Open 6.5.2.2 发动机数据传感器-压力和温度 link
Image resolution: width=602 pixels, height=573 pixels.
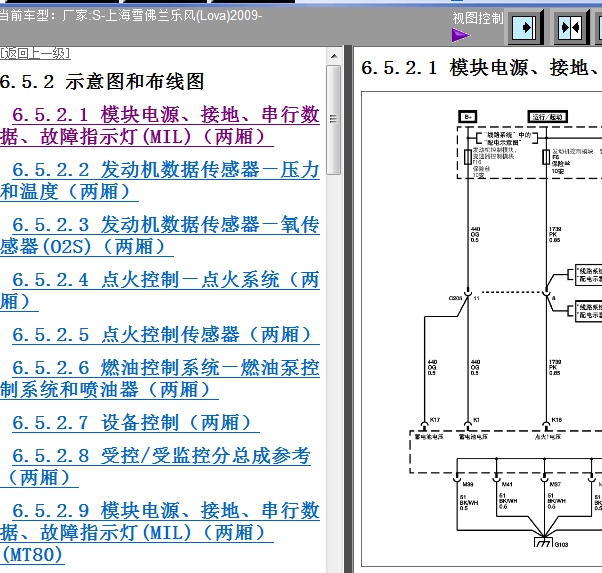point(160,181)
